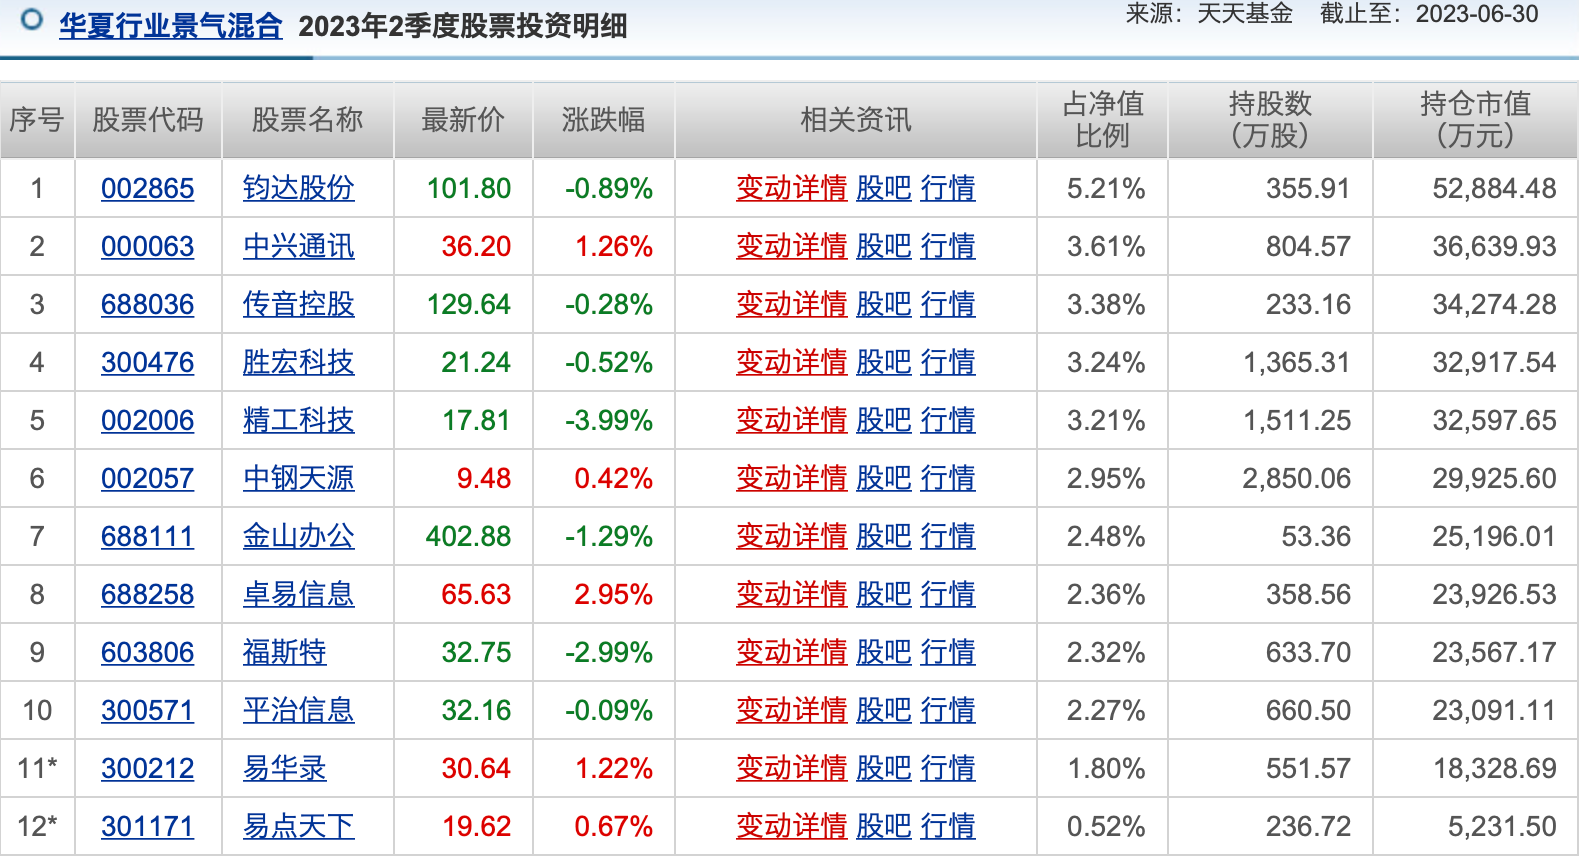The height and width of the screenshot is (860, 1584).
Task: Open 行情 for 卓易信息 row
Action: click(948, 595)
